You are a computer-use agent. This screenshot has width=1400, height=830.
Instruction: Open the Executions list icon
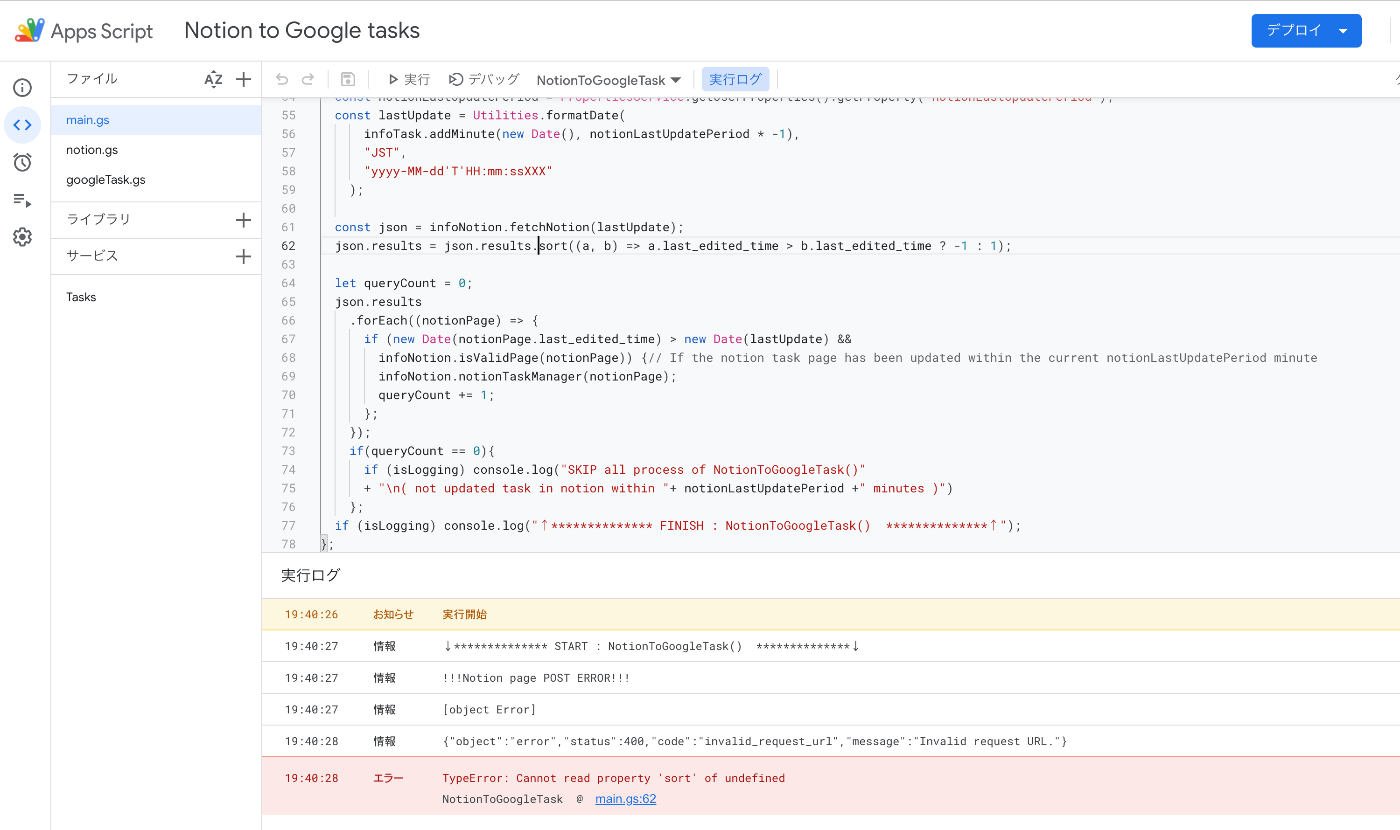pyautogui.click(x=22, y=200)
